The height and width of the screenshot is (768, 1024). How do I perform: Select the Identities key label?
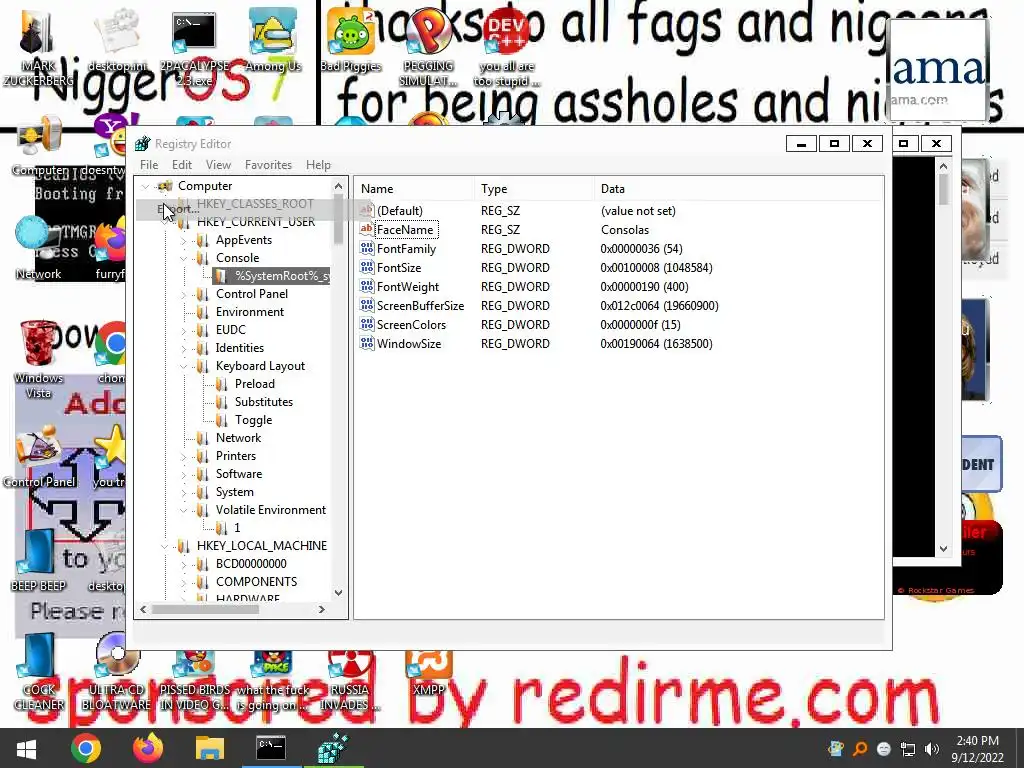(240, 348)
